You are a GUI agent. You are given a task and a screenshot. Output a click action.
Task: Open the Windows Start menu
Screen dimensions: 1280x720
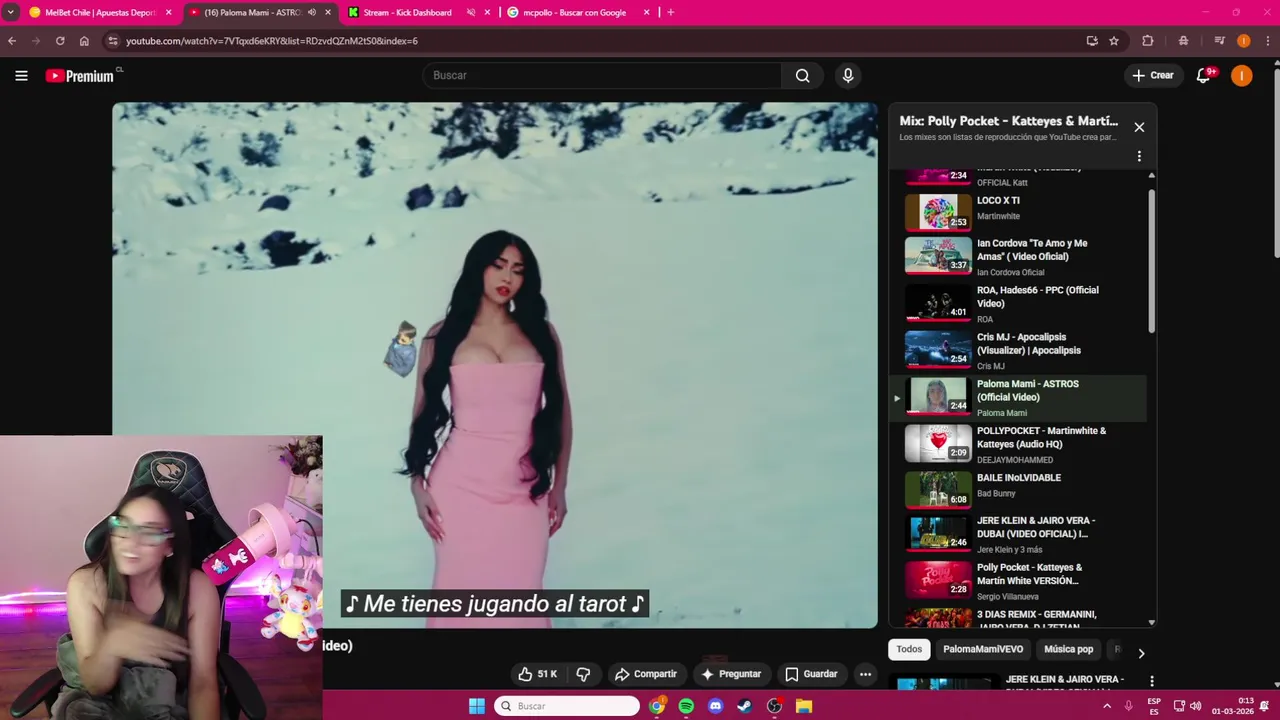(477, 706)
